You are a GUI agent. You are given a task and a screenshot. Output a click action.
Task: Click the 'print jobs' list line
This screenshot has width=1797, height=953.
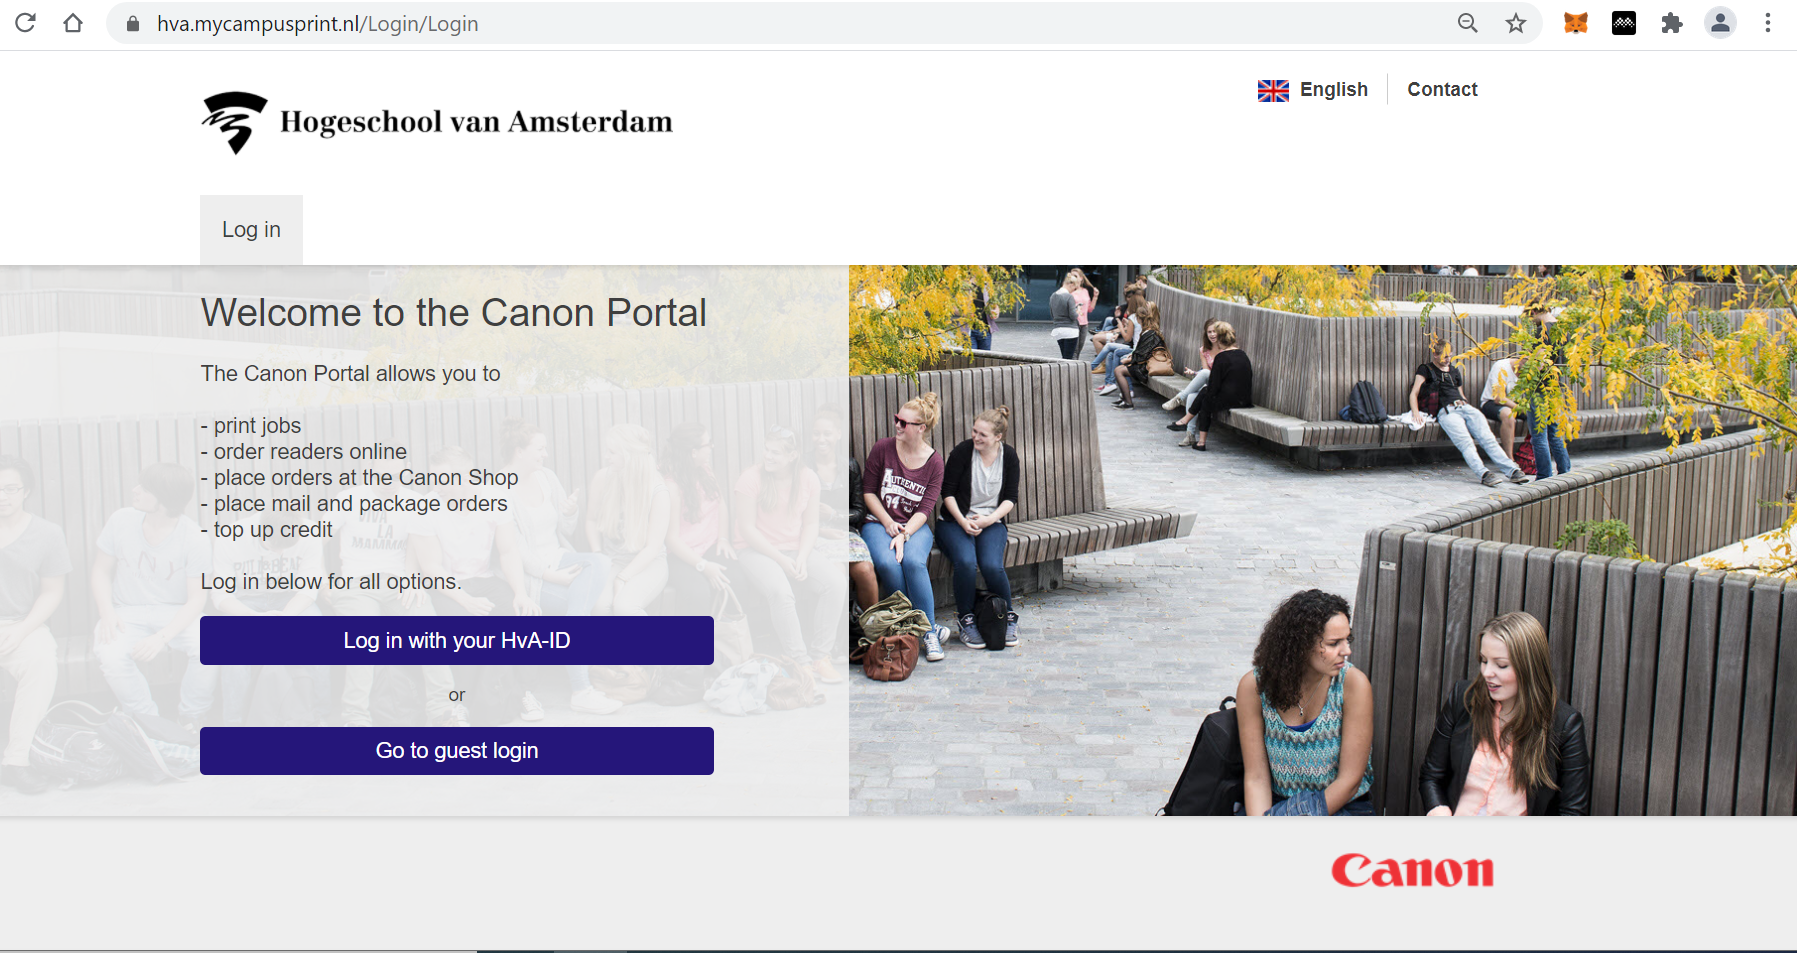(251, 426)
